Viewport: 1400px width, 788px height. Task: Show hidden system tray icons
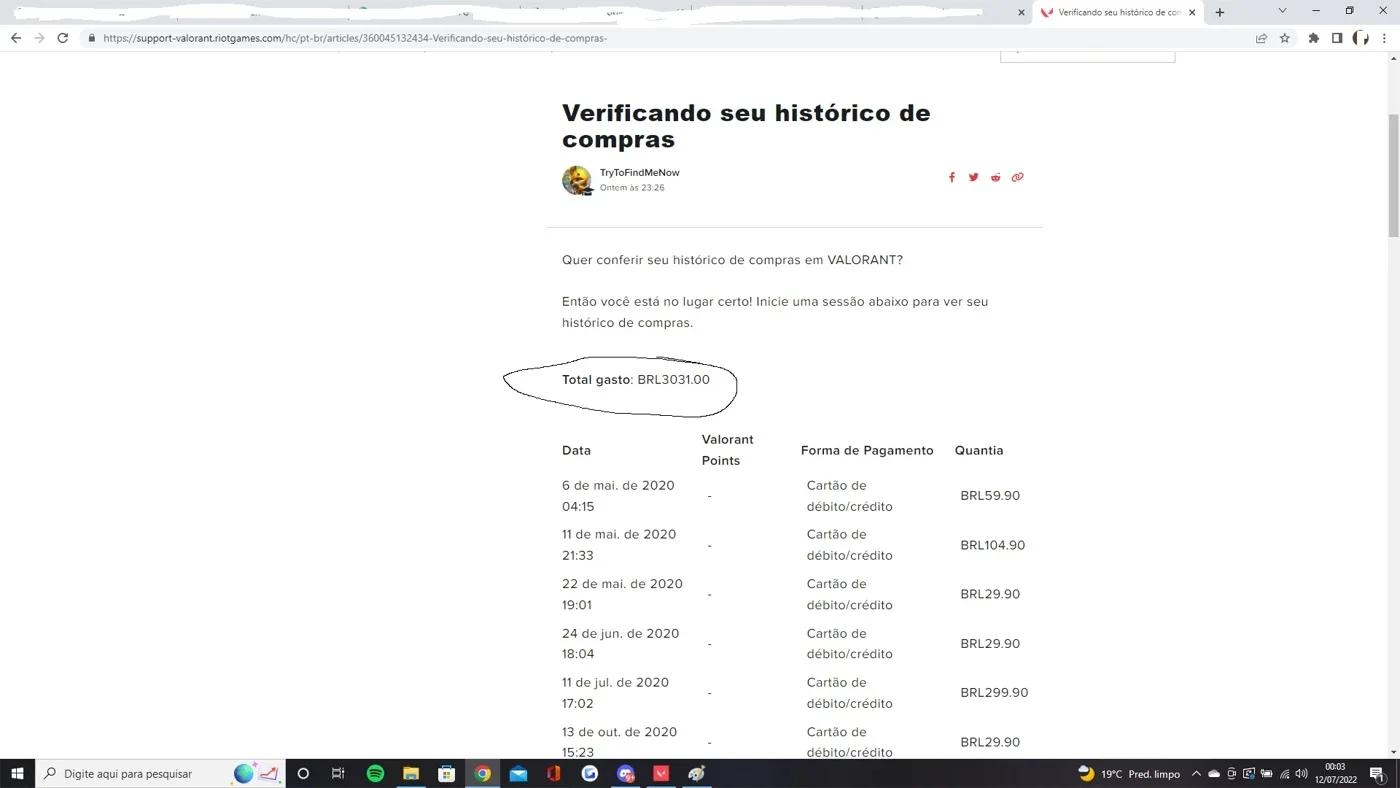coord(1196,773)
